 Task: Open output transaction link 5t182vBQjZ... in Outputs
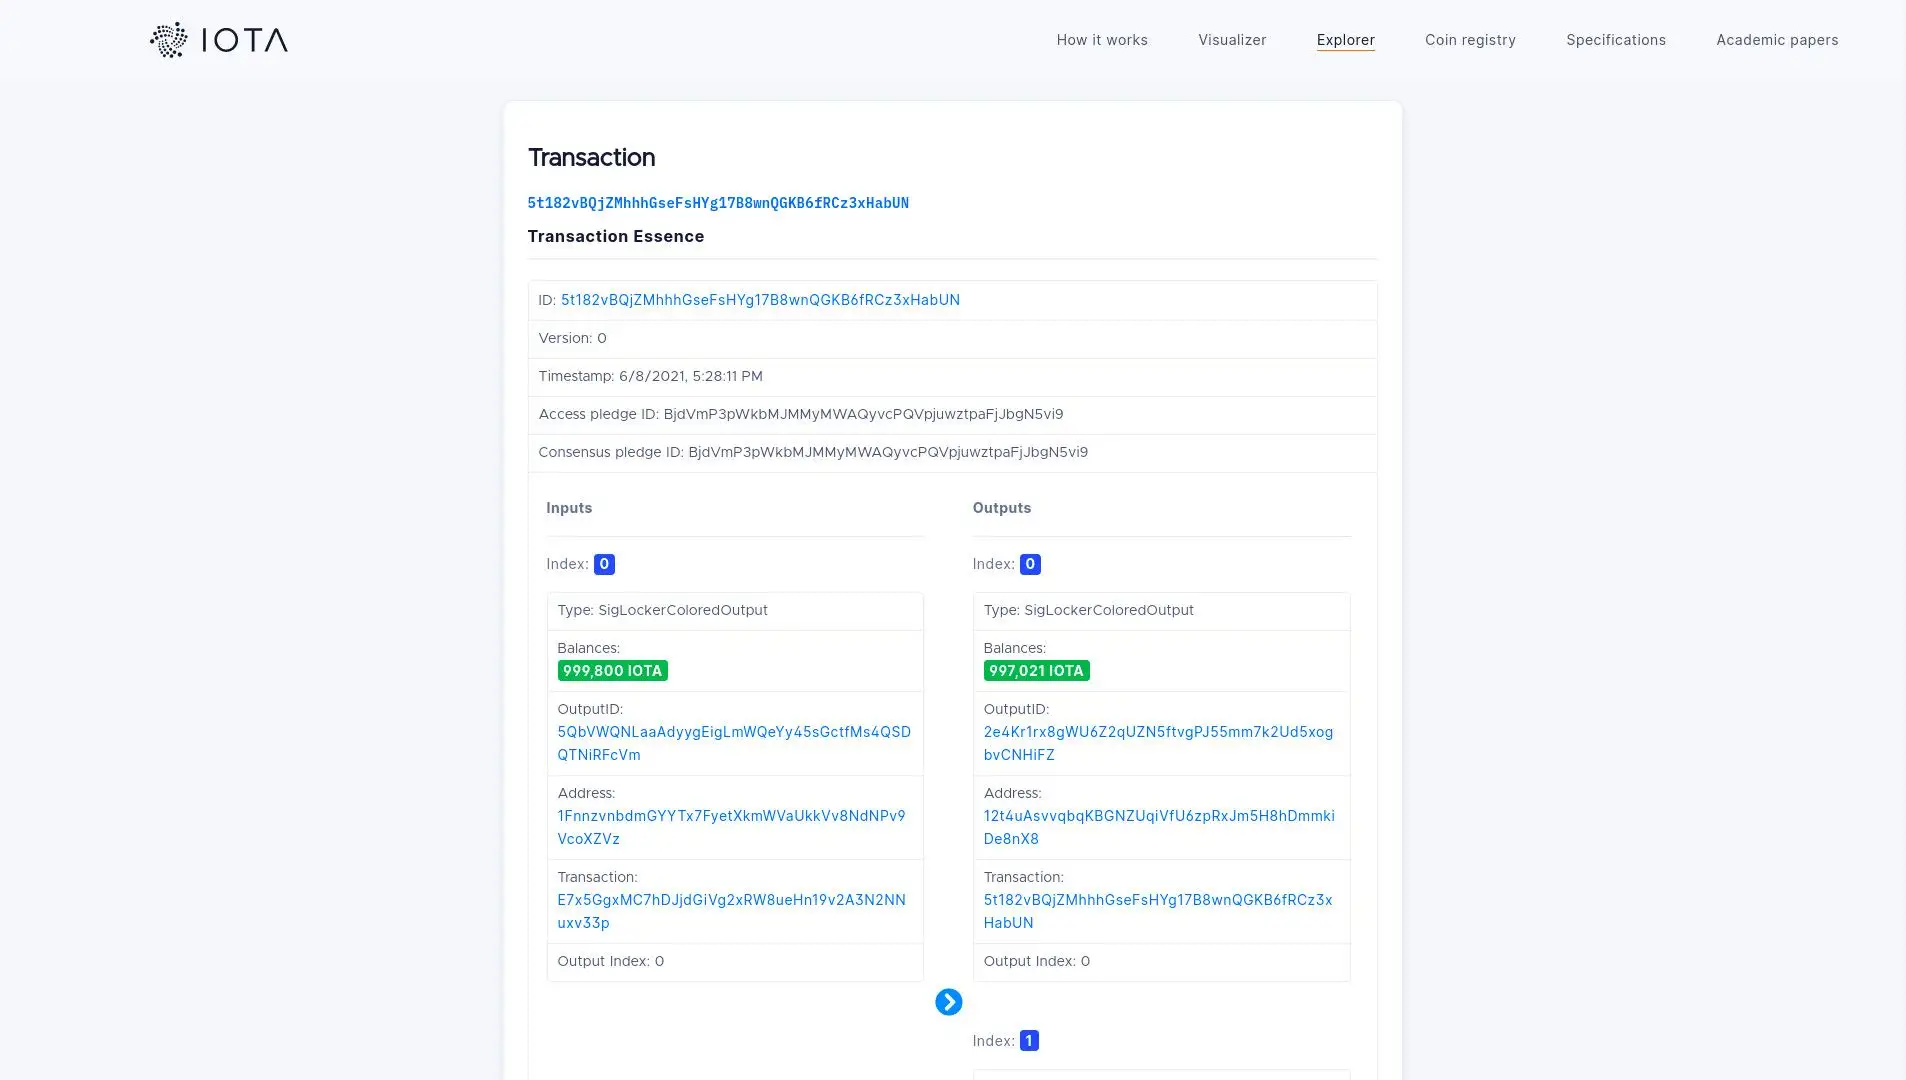coord(1158,911)
